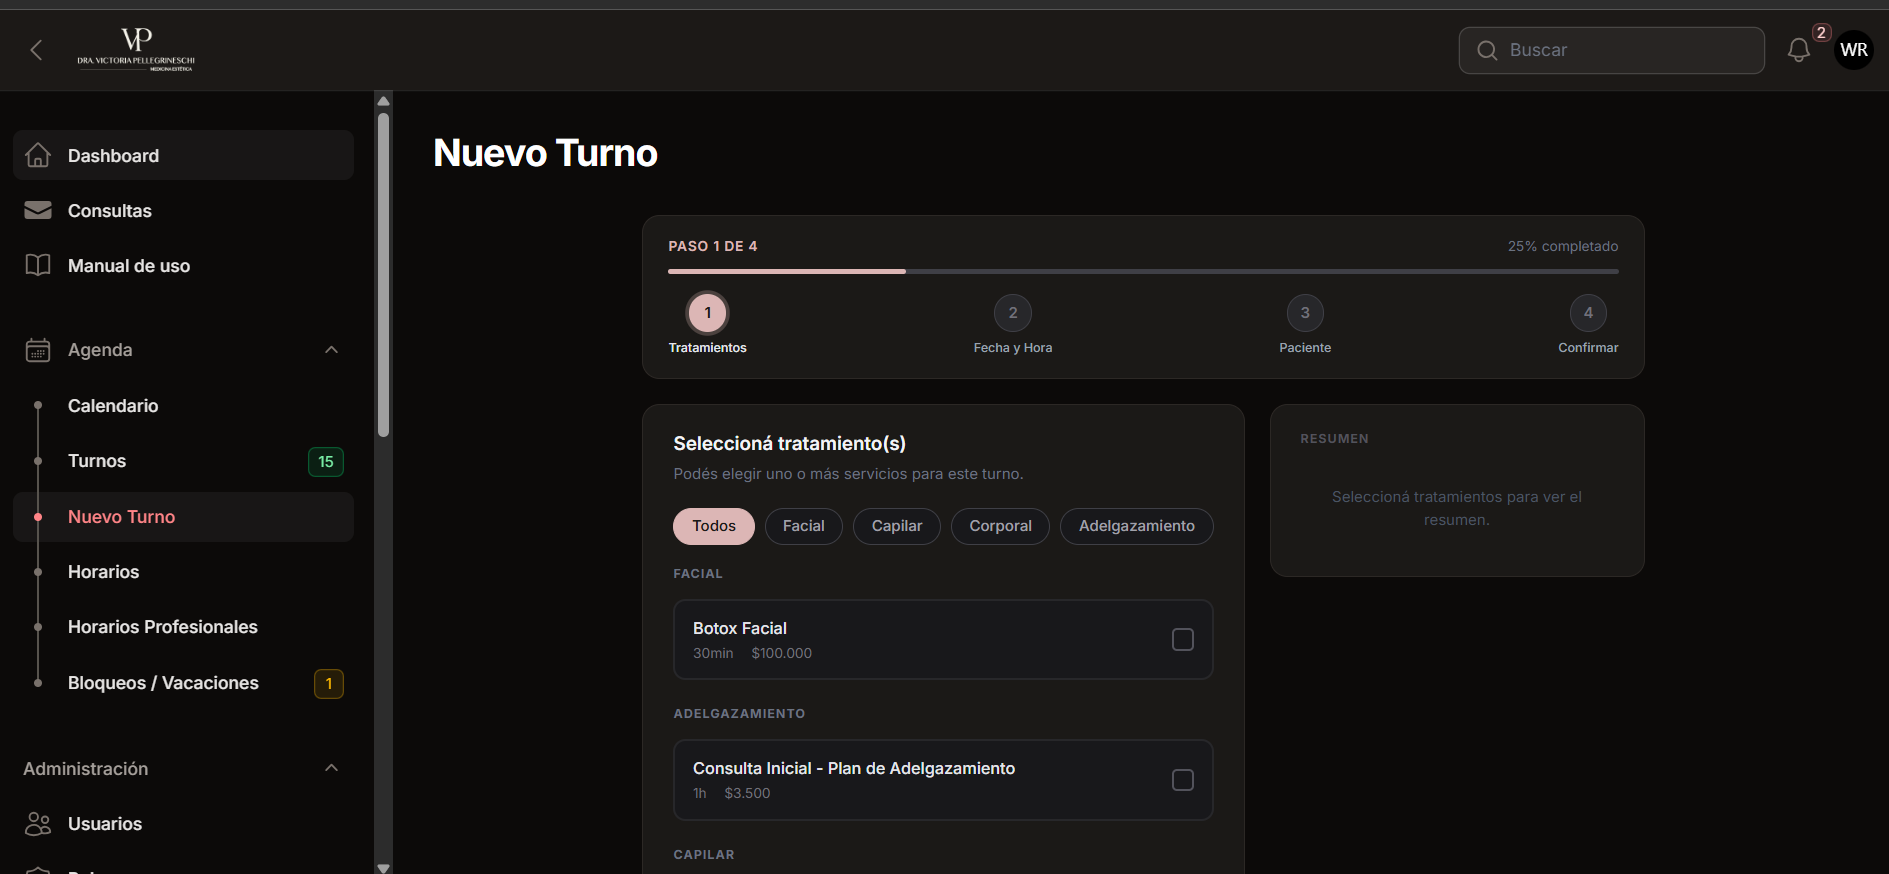
Task: Open the notifications bell
Action: coord(1798,50)
